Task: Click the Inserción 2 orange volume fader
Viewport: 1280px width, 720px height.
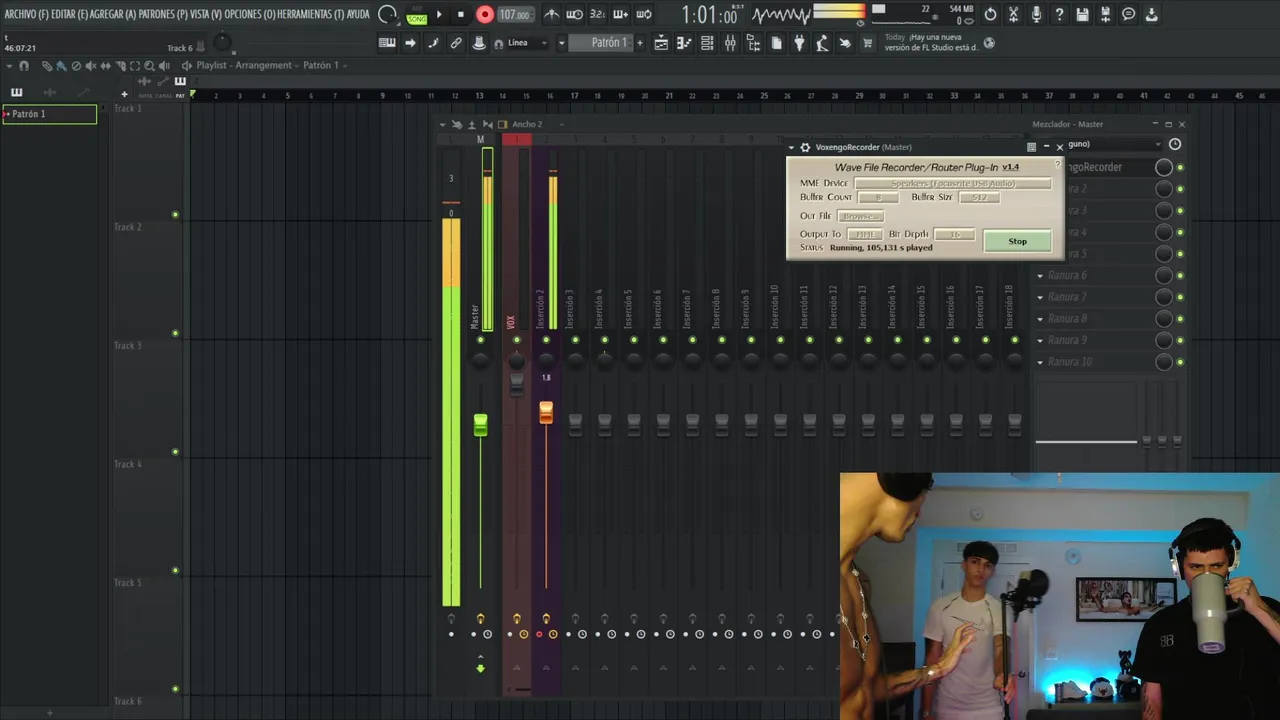Action: (546, 412)
